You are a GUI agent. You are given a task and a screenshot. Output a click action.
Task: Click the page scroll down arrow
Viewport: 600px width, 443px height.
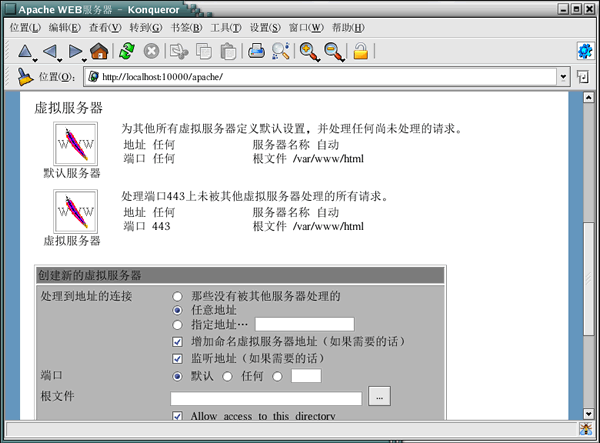(x=588, y=414)
